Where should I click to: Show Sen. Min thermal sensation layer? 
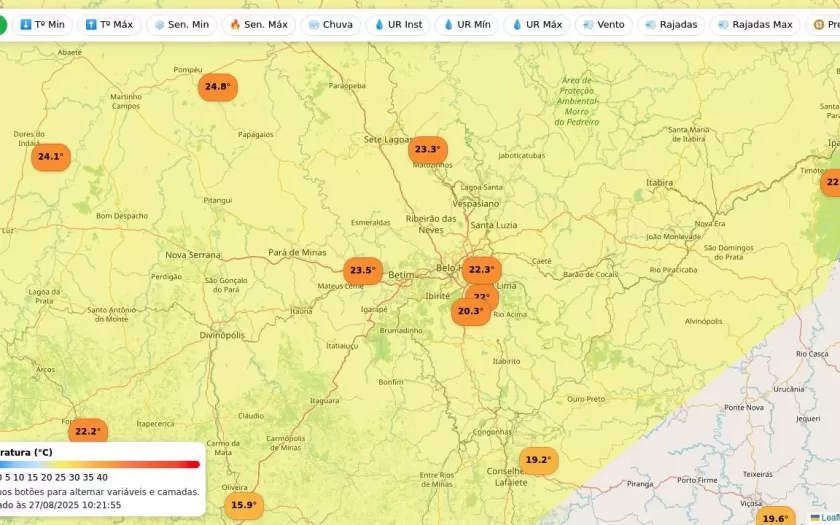(181, 24)
